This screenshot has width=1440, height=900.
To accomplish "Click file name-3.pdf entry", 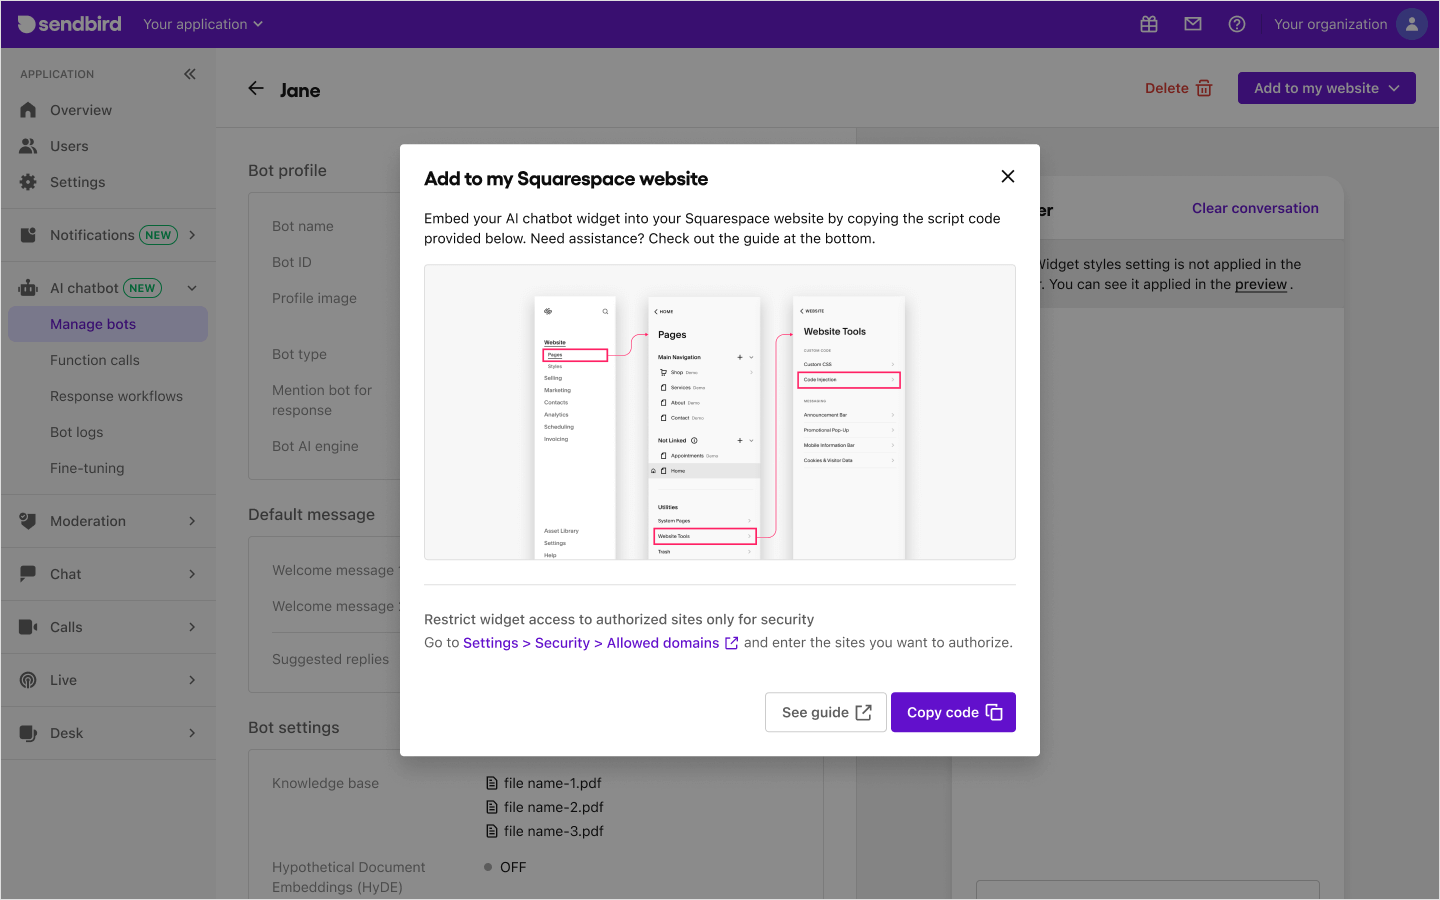I will 544,831.
